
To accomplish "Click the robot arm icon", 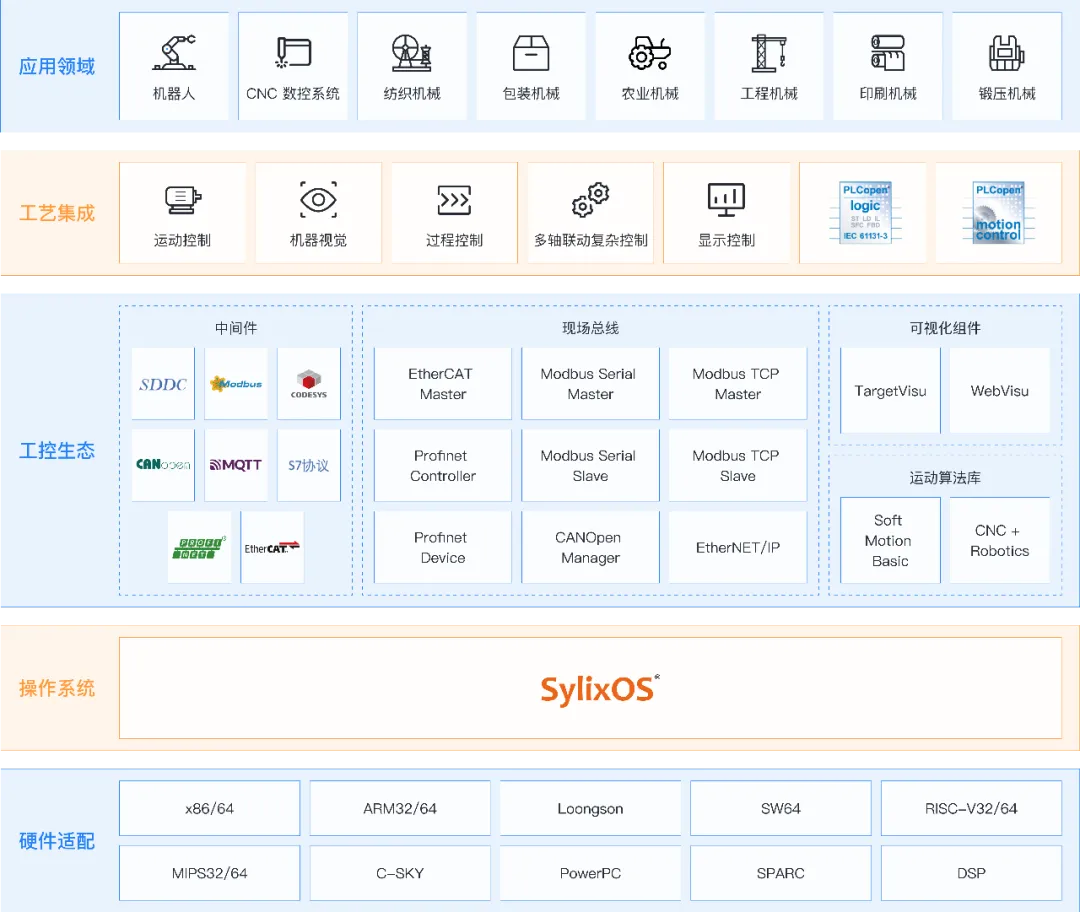I will [x=174, y=53].
